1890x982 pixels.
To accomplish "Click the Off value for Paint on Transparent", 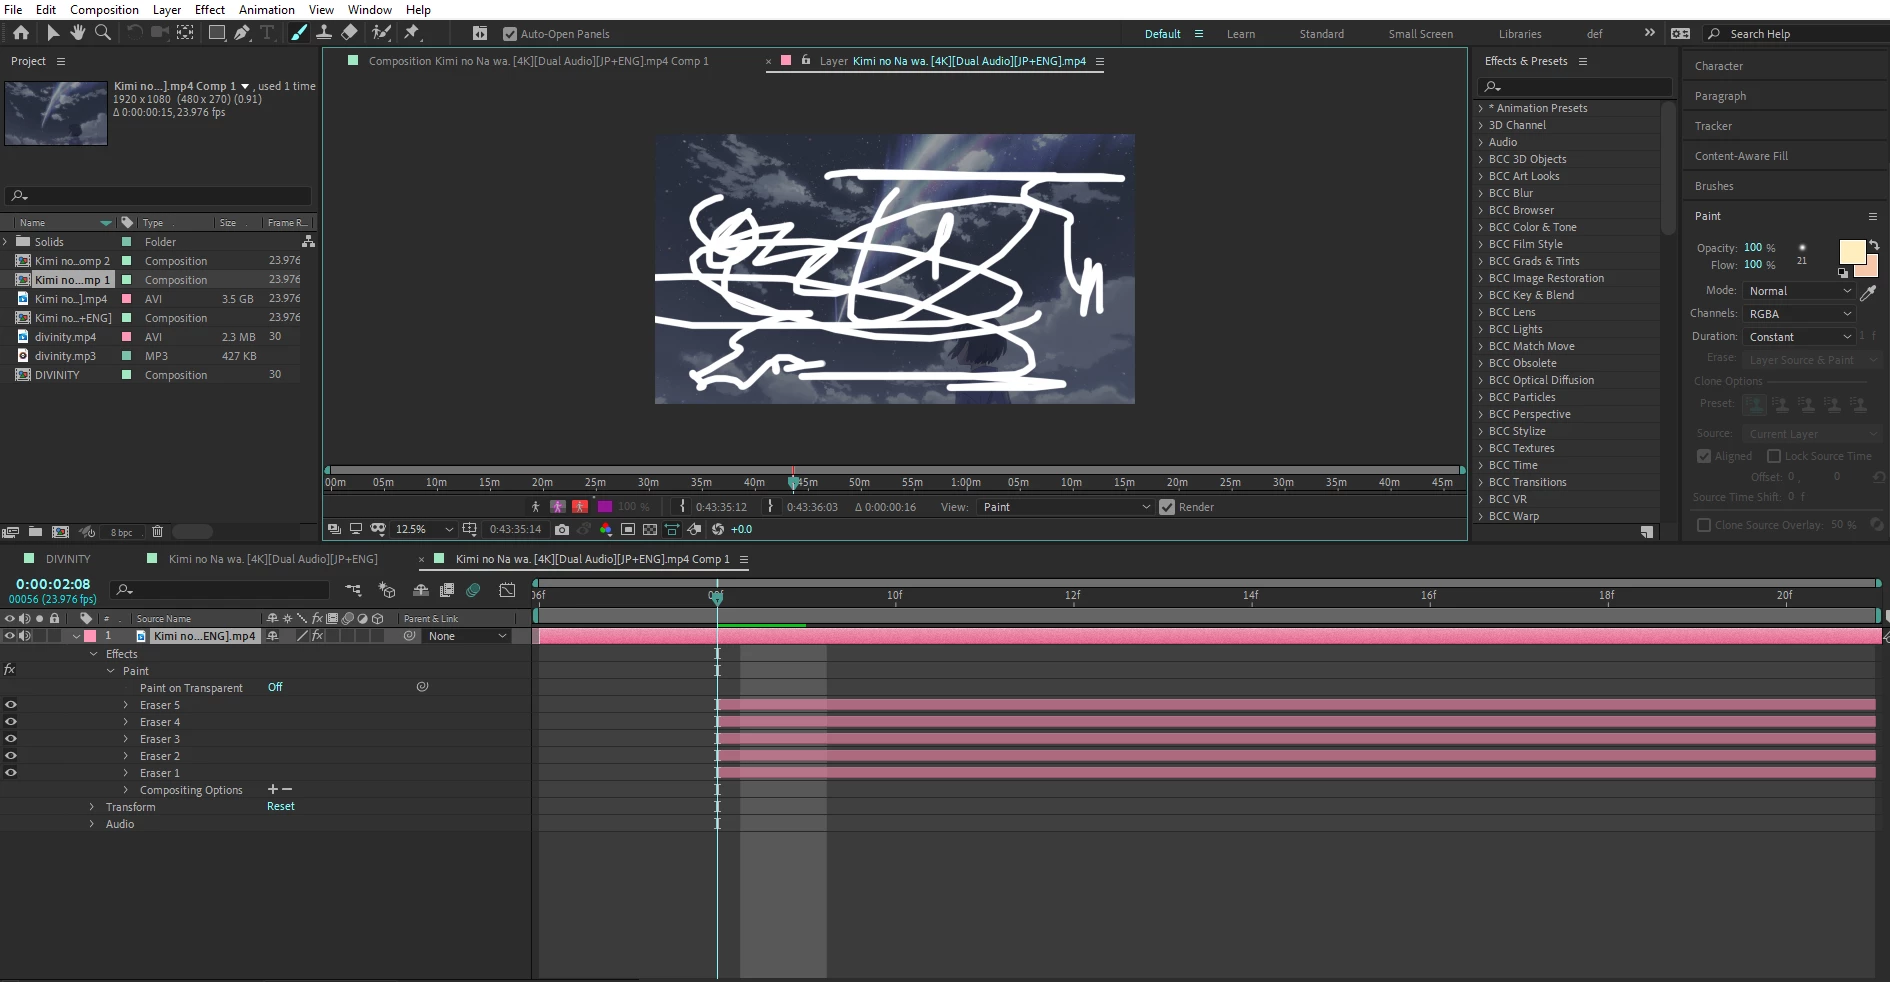I will click(x=275, y=687).
